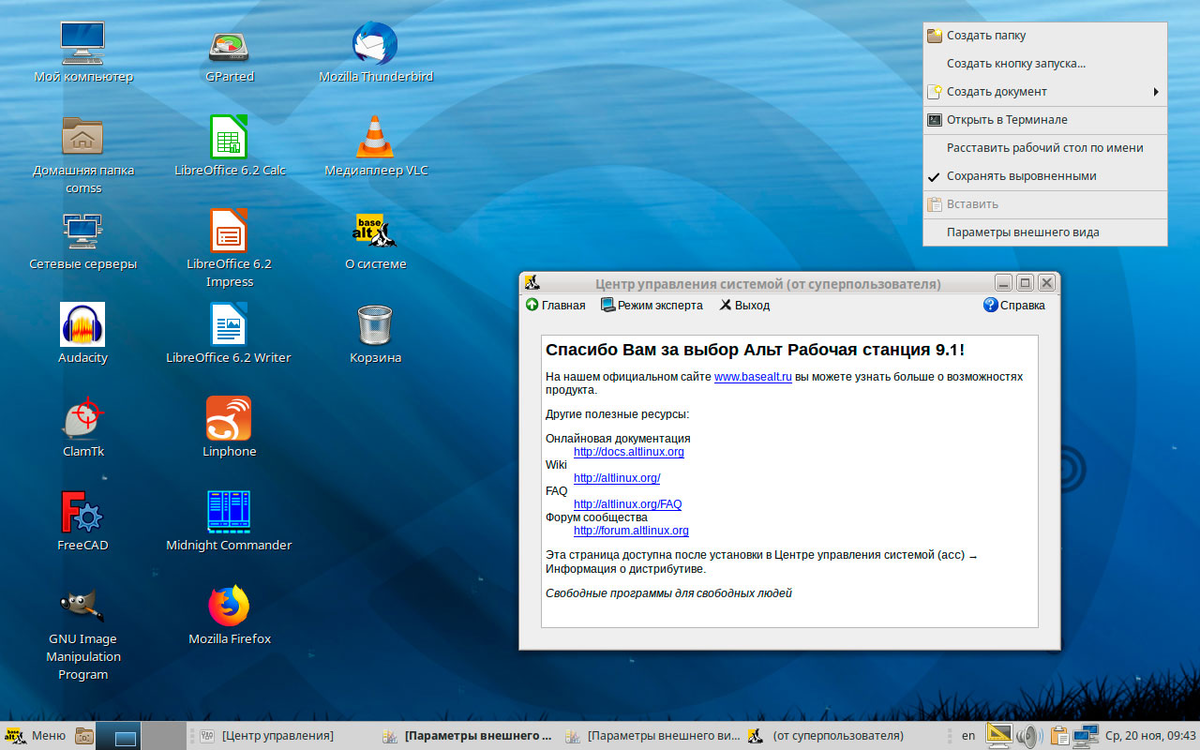1200x750 pixels.
Task: Launch GNU Image Manipulation Program icon
Action: (83, 606)
